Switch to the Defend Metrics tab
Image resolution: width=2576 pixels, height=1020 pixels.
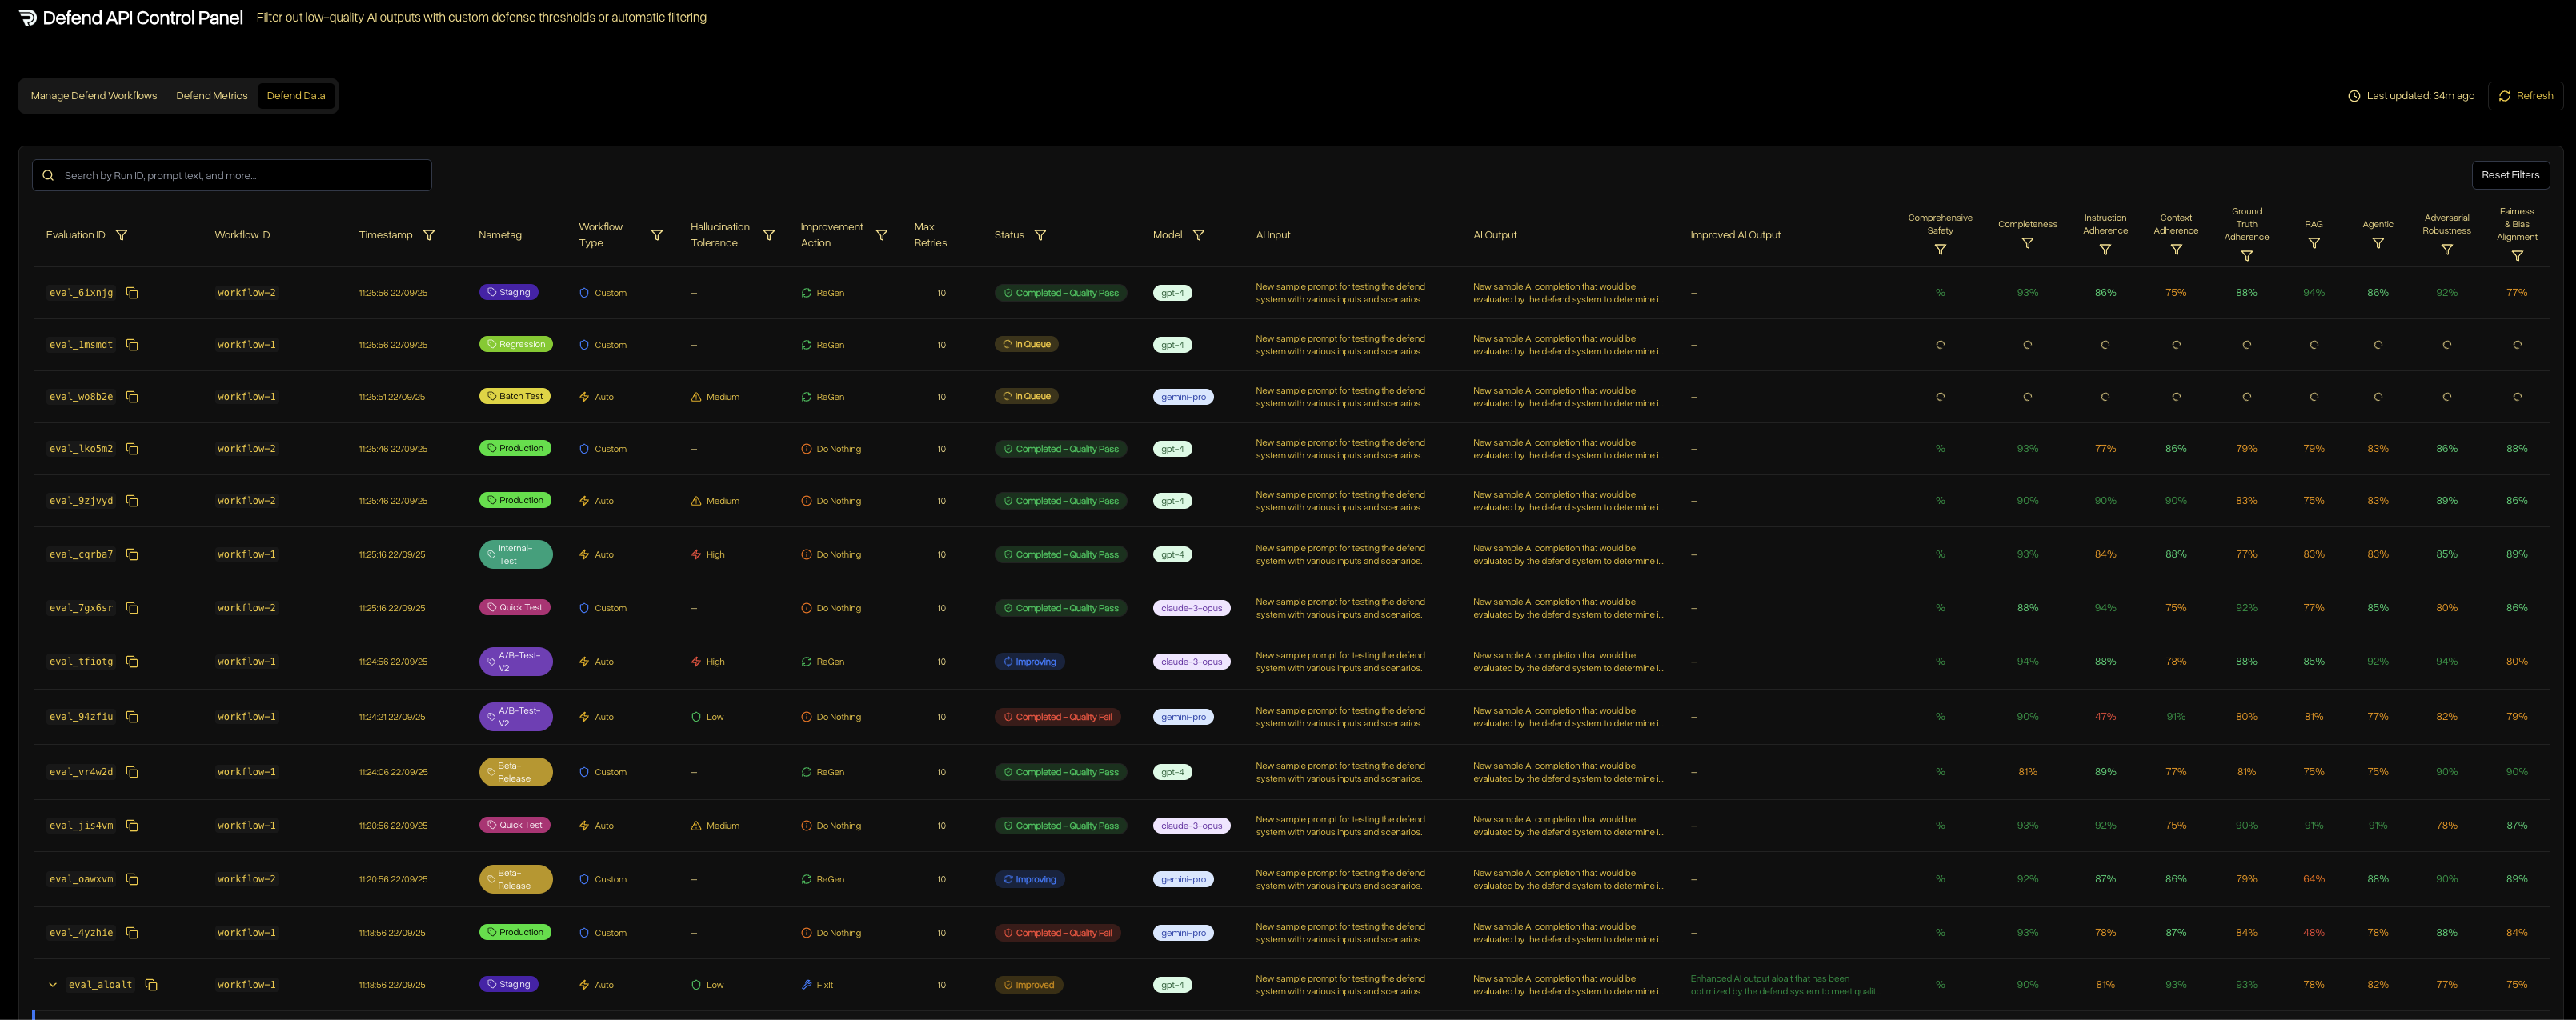point(211,95)
